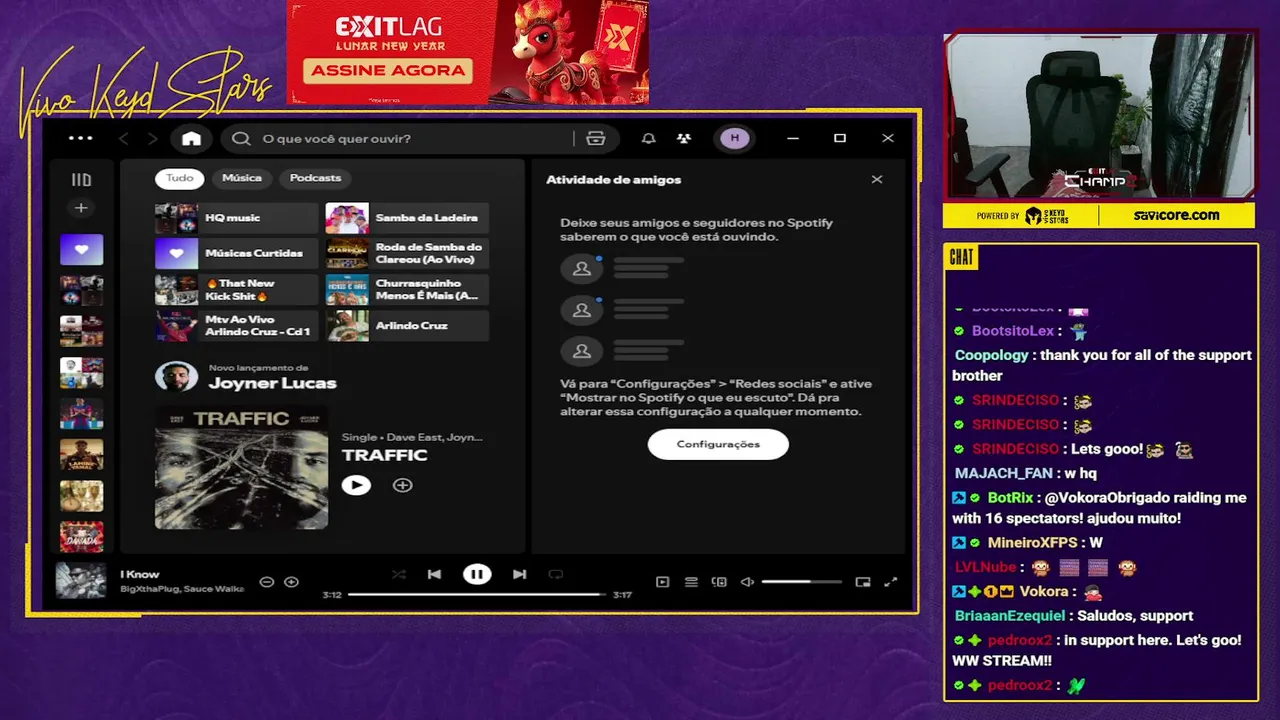Click username "BootsitoLex" in chat
This screenshot has height=720, width=1280.
(x=1013, y=331)
